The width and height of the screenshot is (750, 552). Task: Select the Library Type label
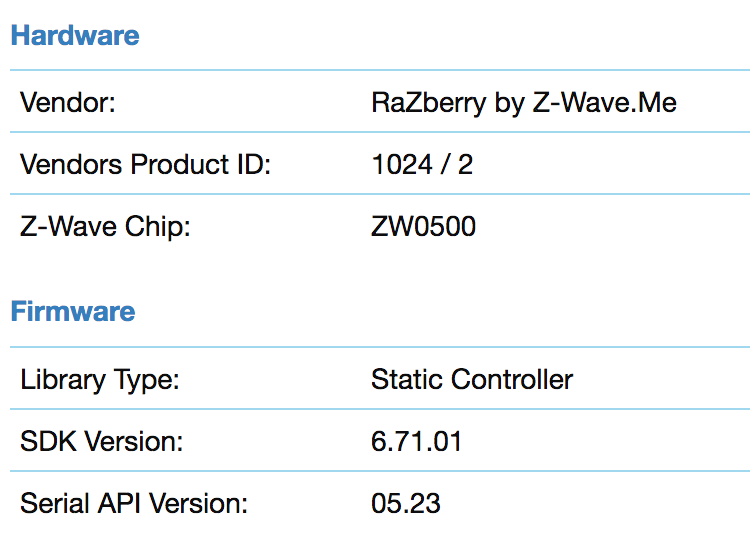click(99, 380)
